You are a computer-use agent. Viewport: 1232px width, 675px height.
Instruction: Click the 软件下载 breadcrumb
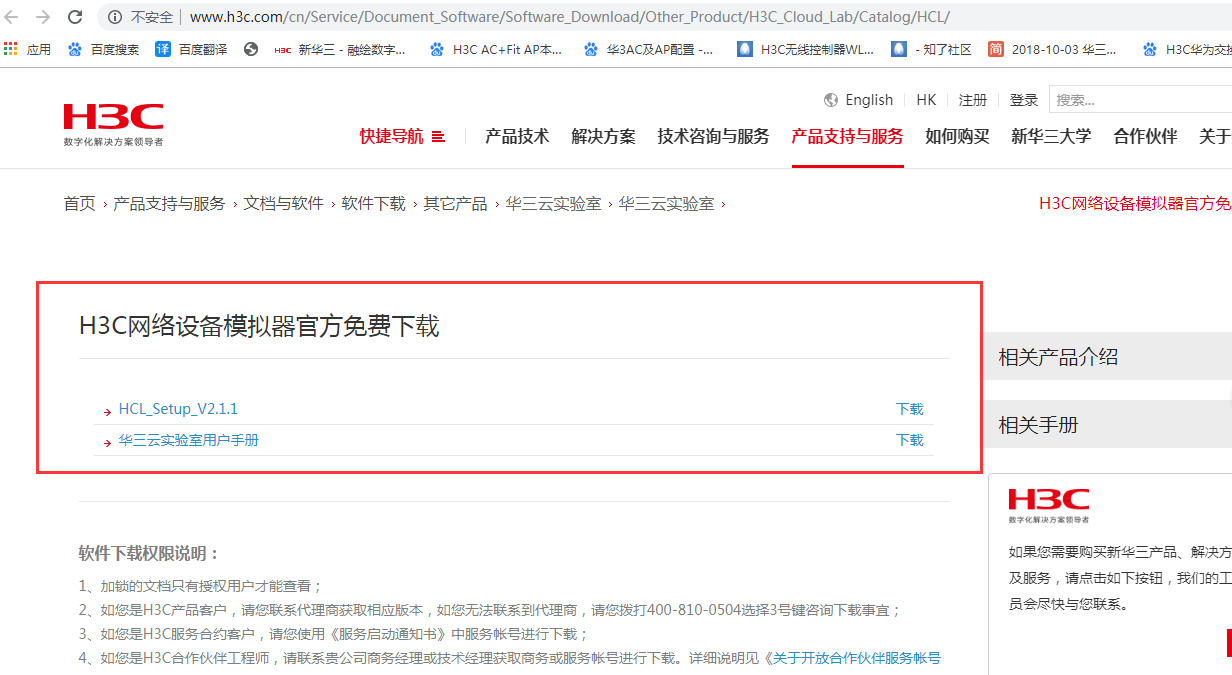tap(373, 203)
